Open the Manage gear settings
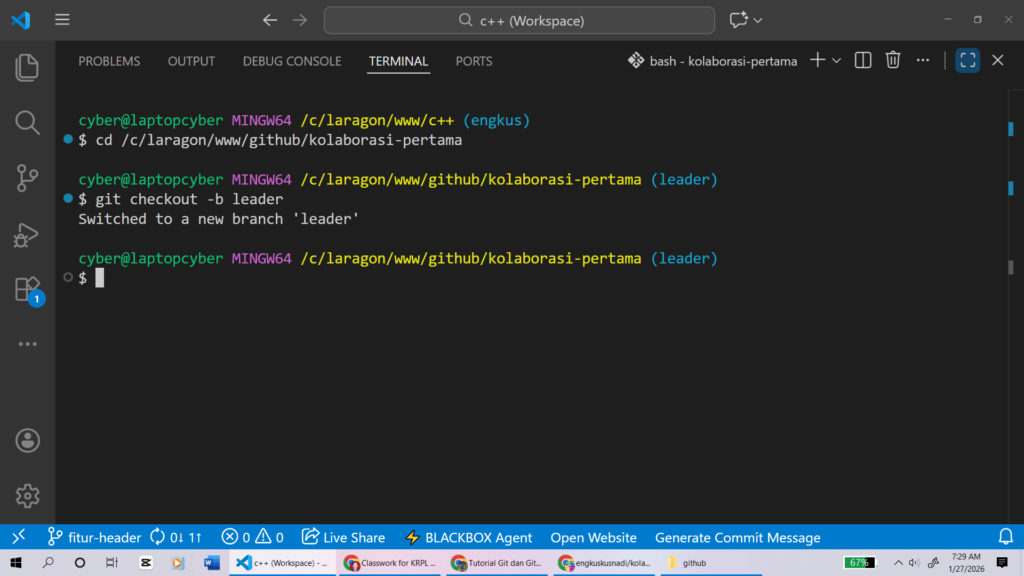 coord(27,495)
